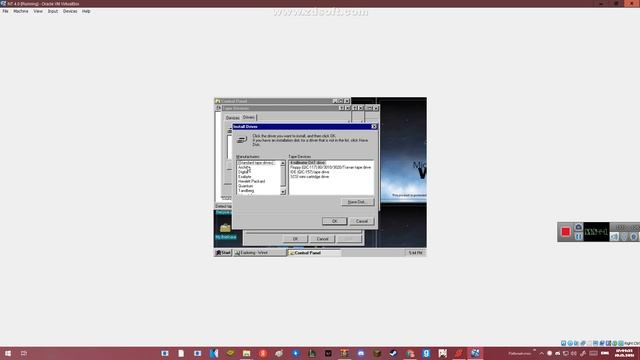640x360 pixels.
Task: Open the VirtualBox Help menu
Action: [x=86, y=11]
